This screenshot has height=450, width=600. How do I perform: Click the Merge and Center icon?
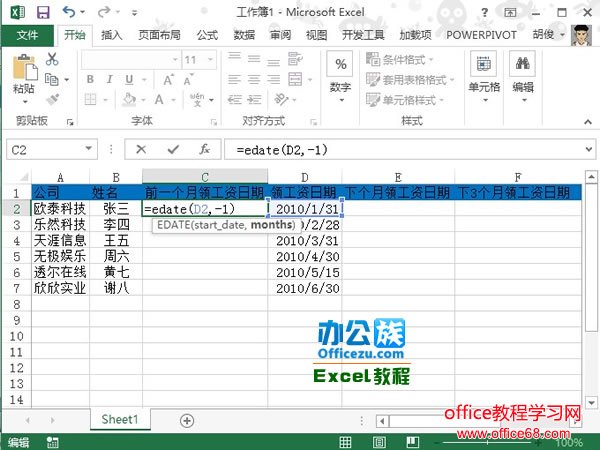coord(295,79)
